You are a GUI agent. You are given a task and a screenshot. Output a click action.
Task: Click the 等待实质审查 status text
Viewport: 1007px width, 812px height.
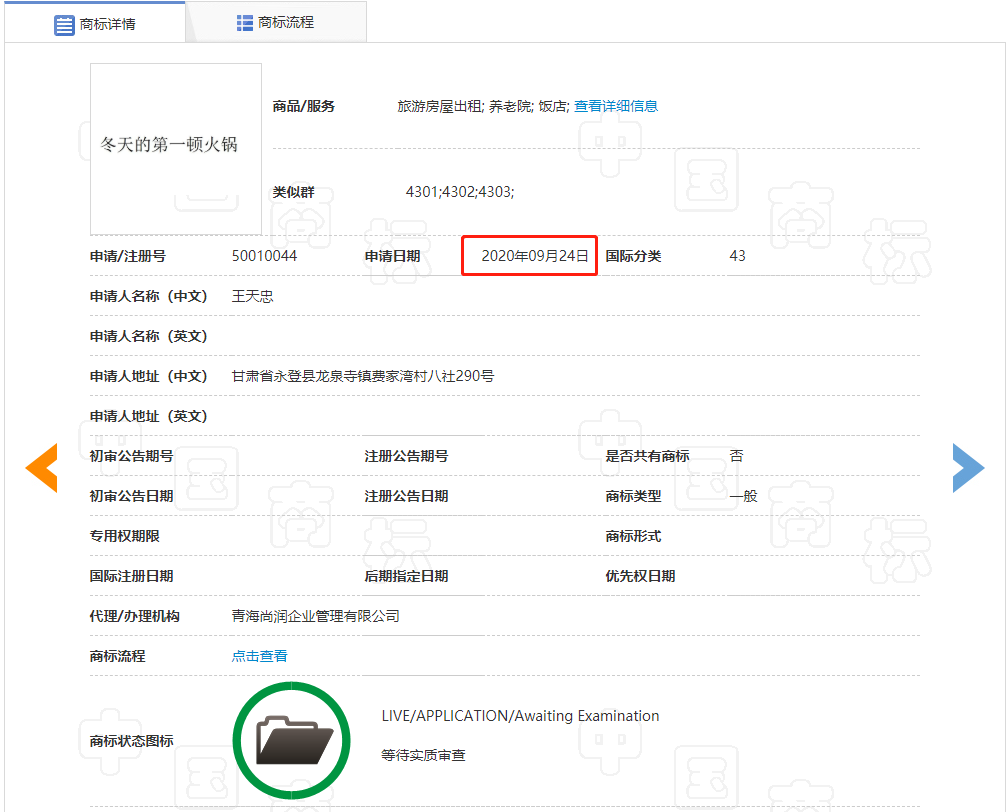[423, 756]
